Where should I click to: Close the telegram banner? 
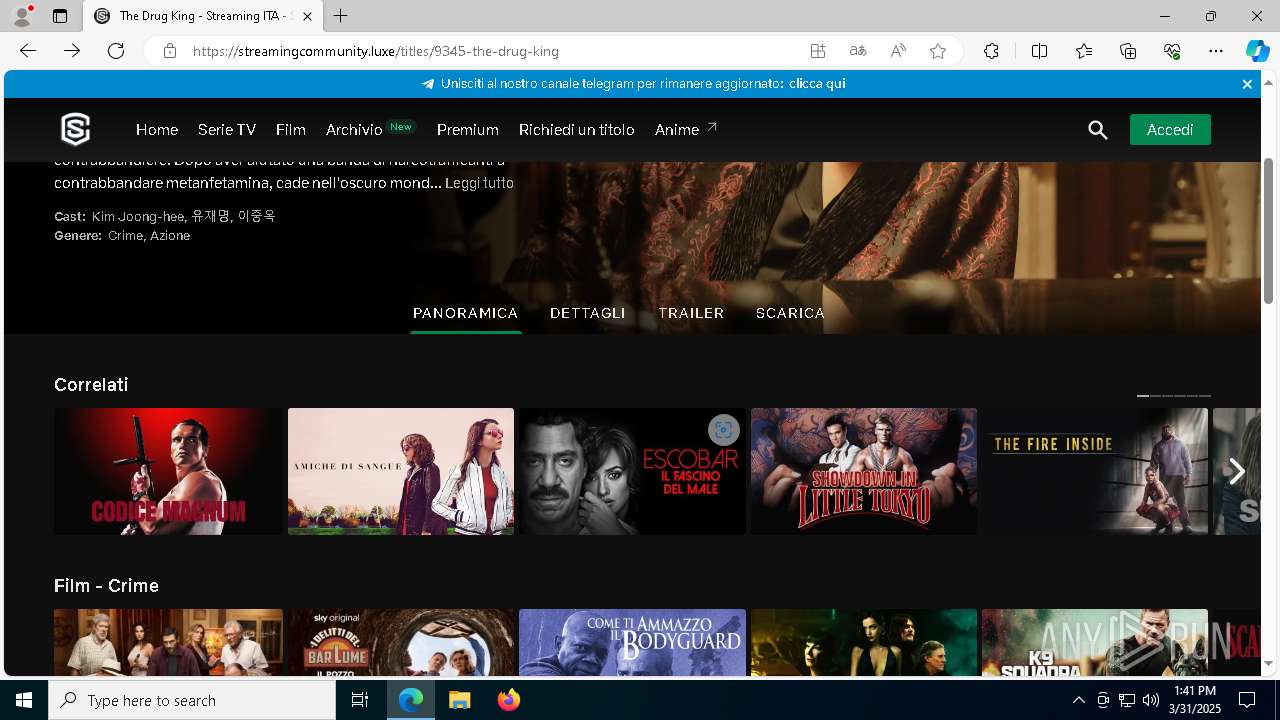1247,84
